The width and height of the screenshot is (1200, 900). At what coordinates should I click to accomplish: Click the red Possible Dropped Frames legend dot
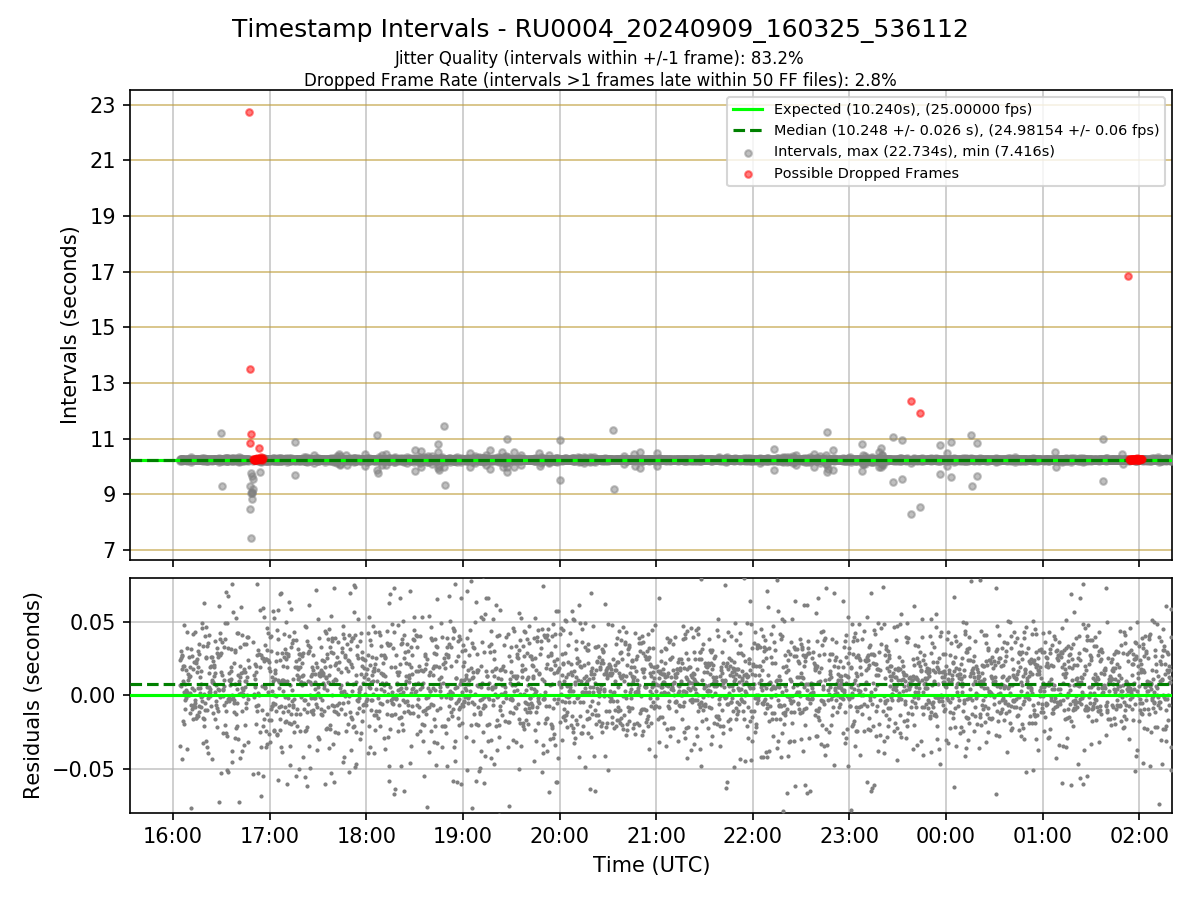pos(748,173)
